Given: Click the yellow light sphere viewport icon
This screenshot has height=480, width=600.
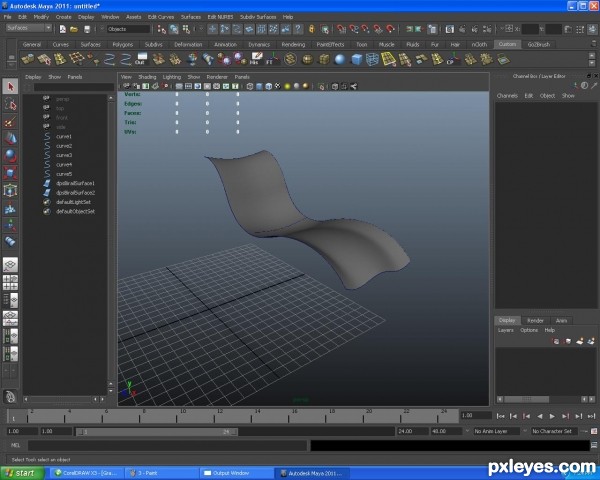Looking at the screenshot, I should (287, 87).
